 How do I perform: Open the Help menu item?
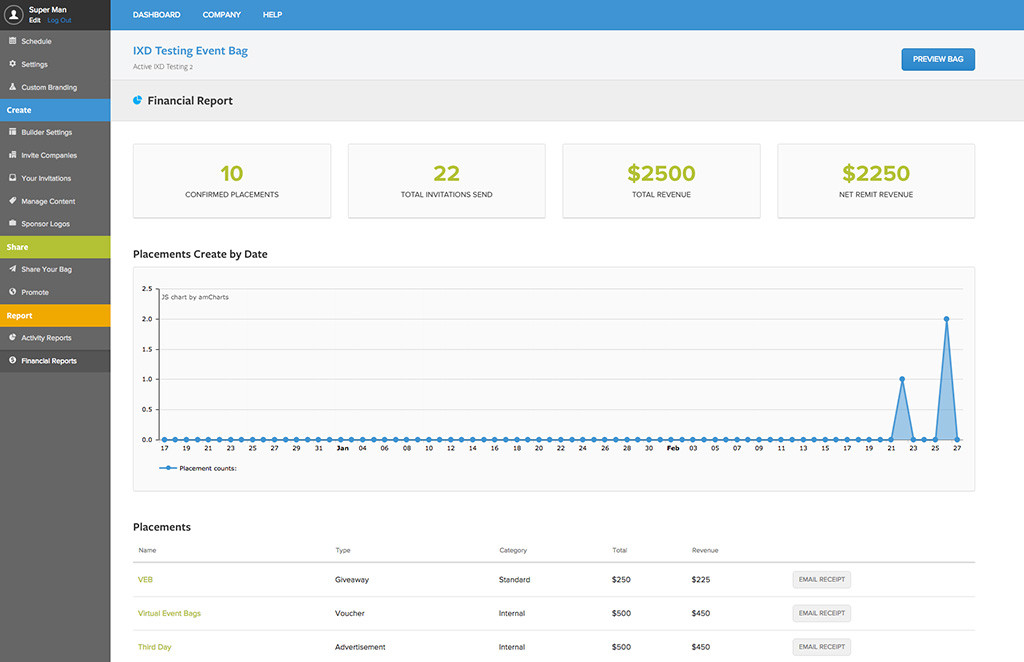tap(272, 14)
